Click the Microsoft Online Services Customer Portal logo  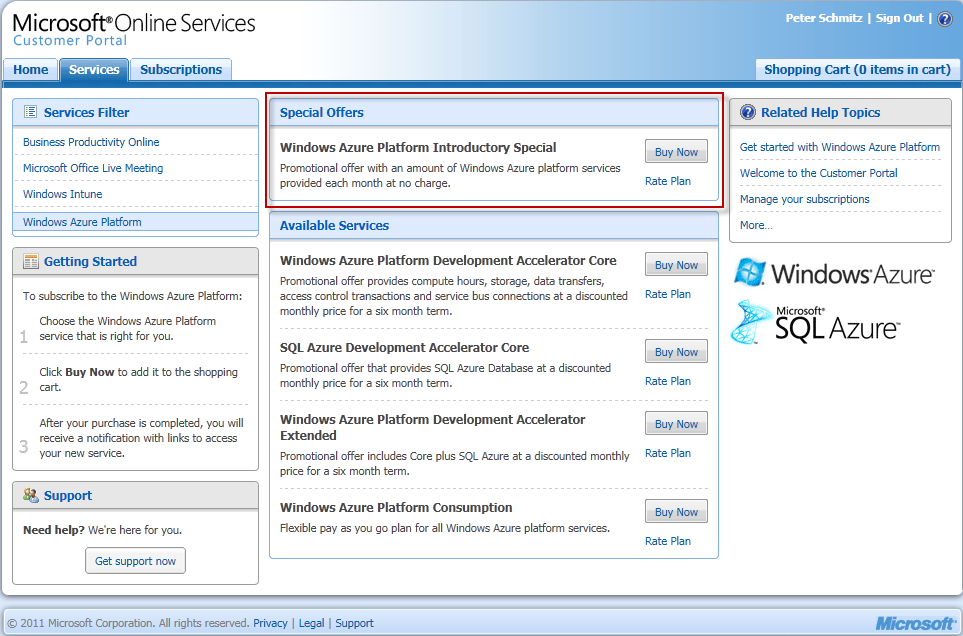134,29
